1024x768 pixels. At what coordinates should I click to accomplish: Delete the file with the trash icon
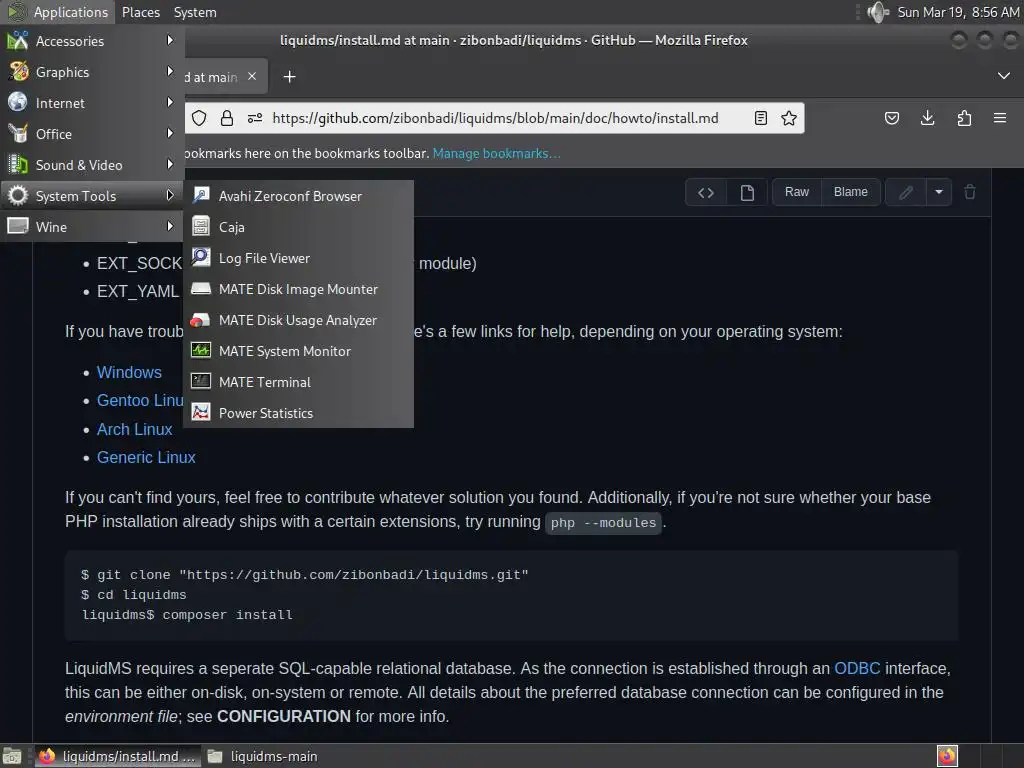click(970, 192)
